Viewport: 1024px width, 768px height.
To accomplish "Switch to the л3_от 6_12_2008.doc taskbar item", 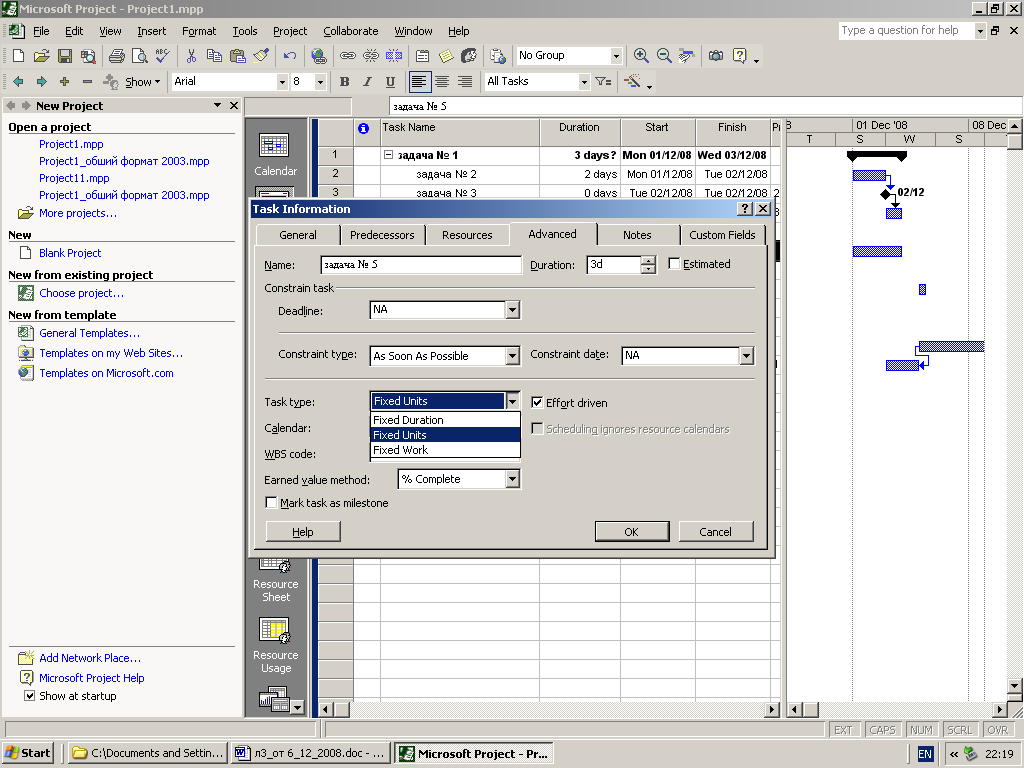I will [312, 753].
